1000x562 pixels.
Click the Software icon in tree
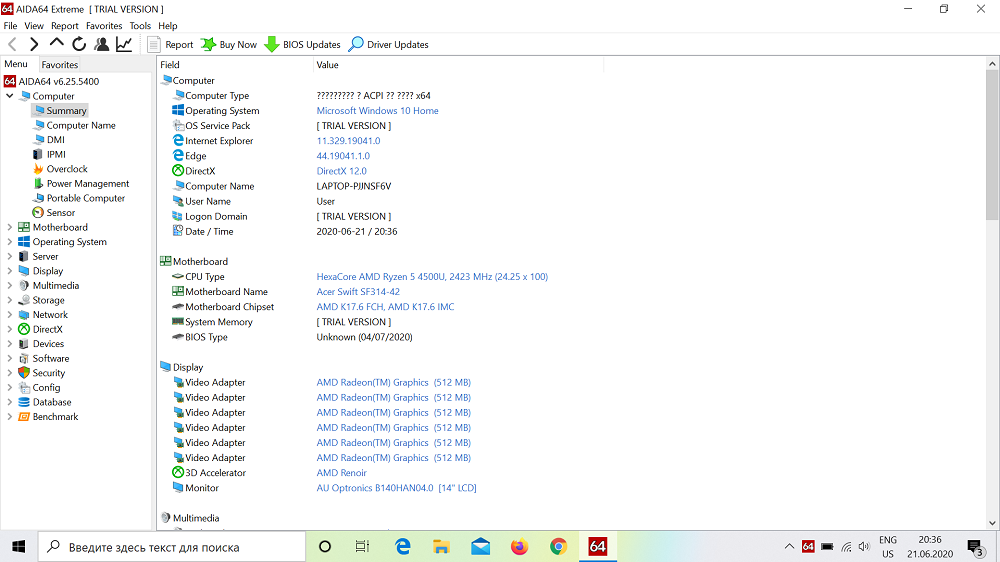click(x=24, y=359)
